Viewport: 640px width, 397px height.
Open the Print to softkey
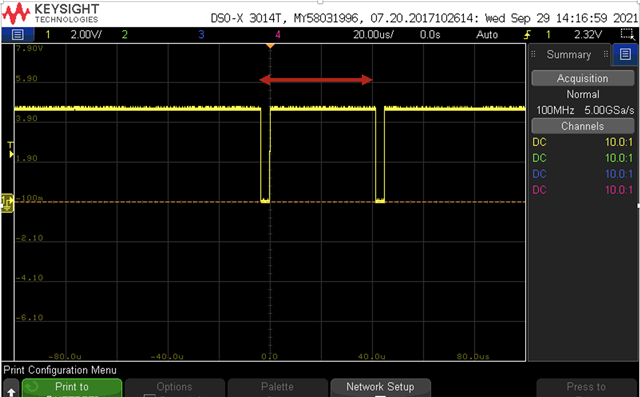click(x=72, y=388)
